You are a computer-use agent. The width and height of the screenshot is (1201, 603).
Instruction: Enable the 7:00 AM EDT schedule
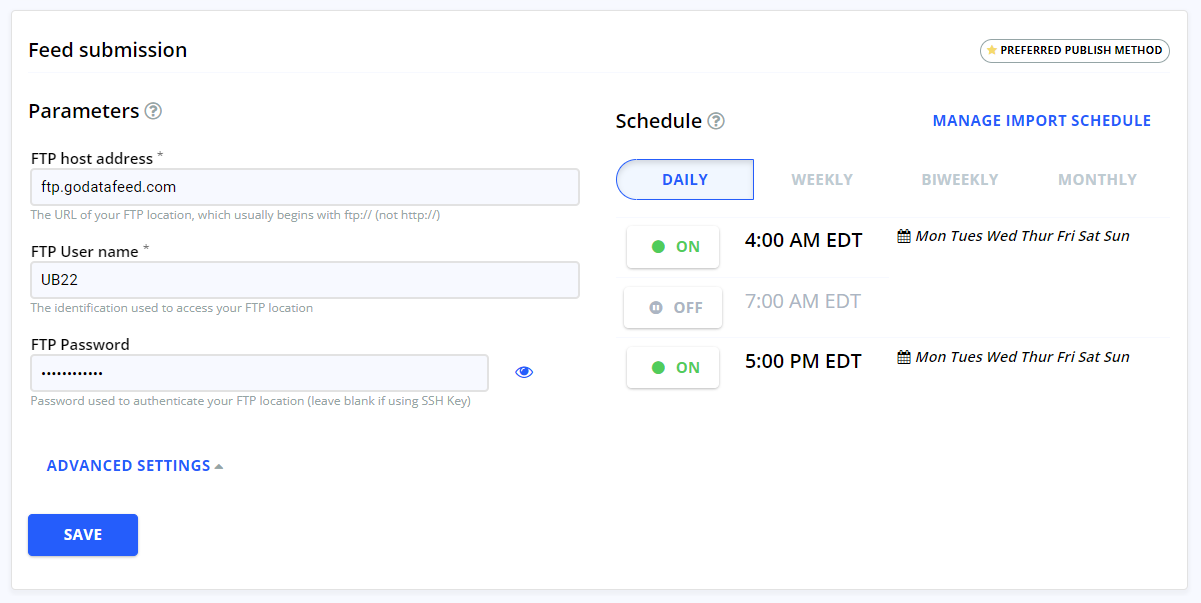click(673, 308)
